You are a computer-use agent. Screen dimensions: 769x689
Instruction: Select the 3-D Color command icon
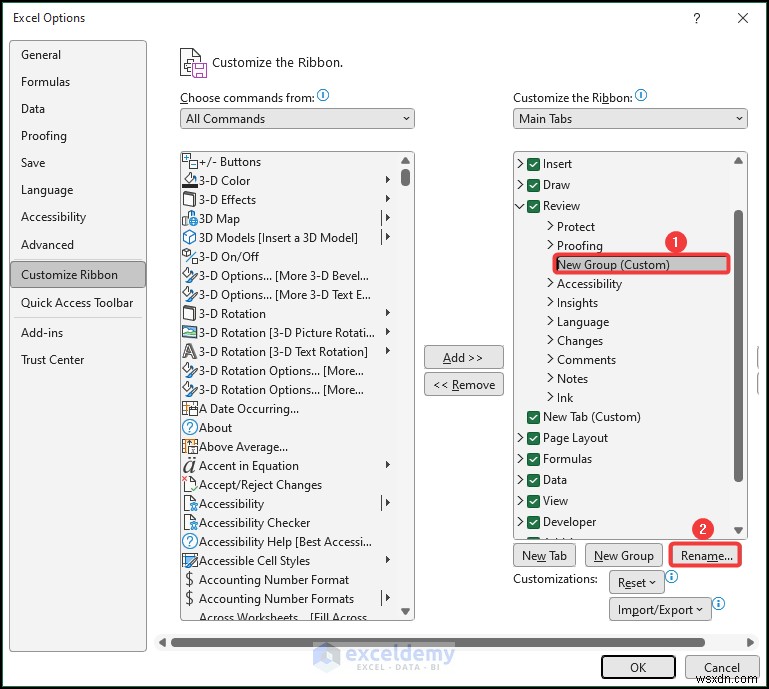point(190,180)
